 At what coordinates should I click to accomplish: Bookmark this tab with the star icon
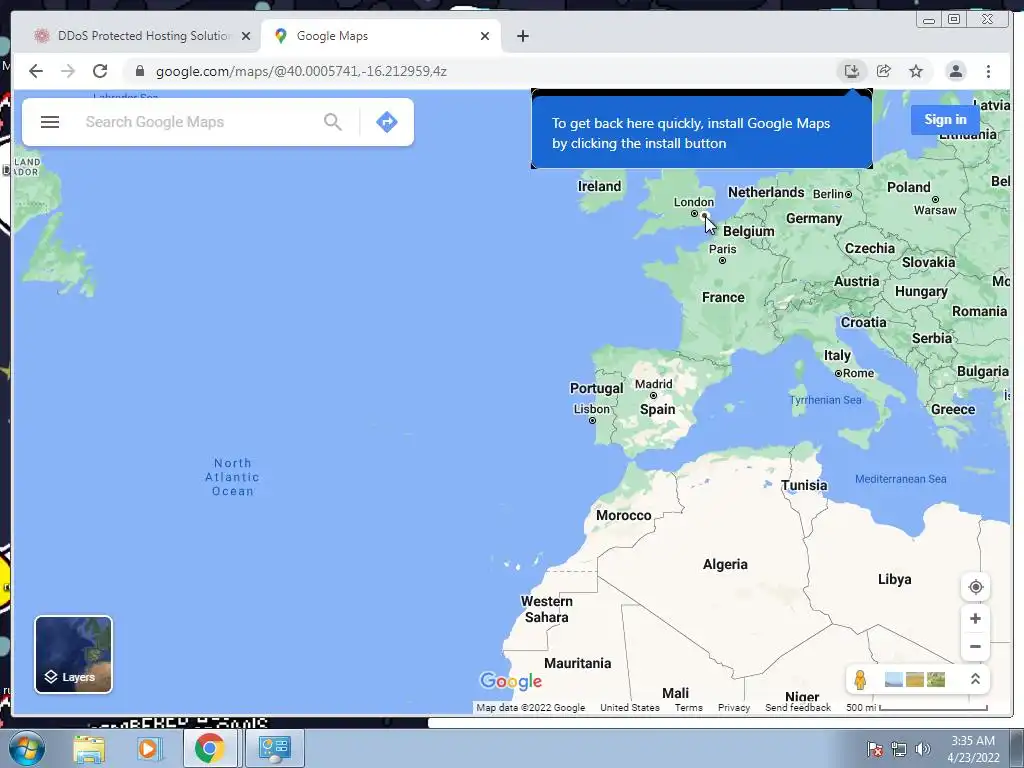(916, 71)
